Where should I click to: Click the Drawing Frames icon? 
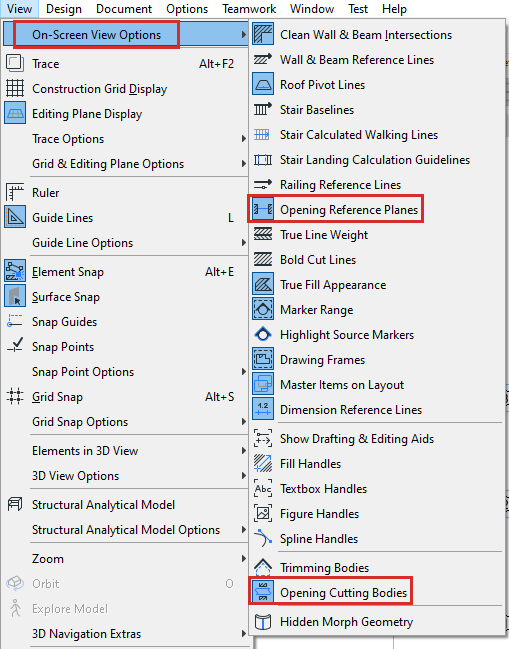pyautogui.click(x=263, y=359)
